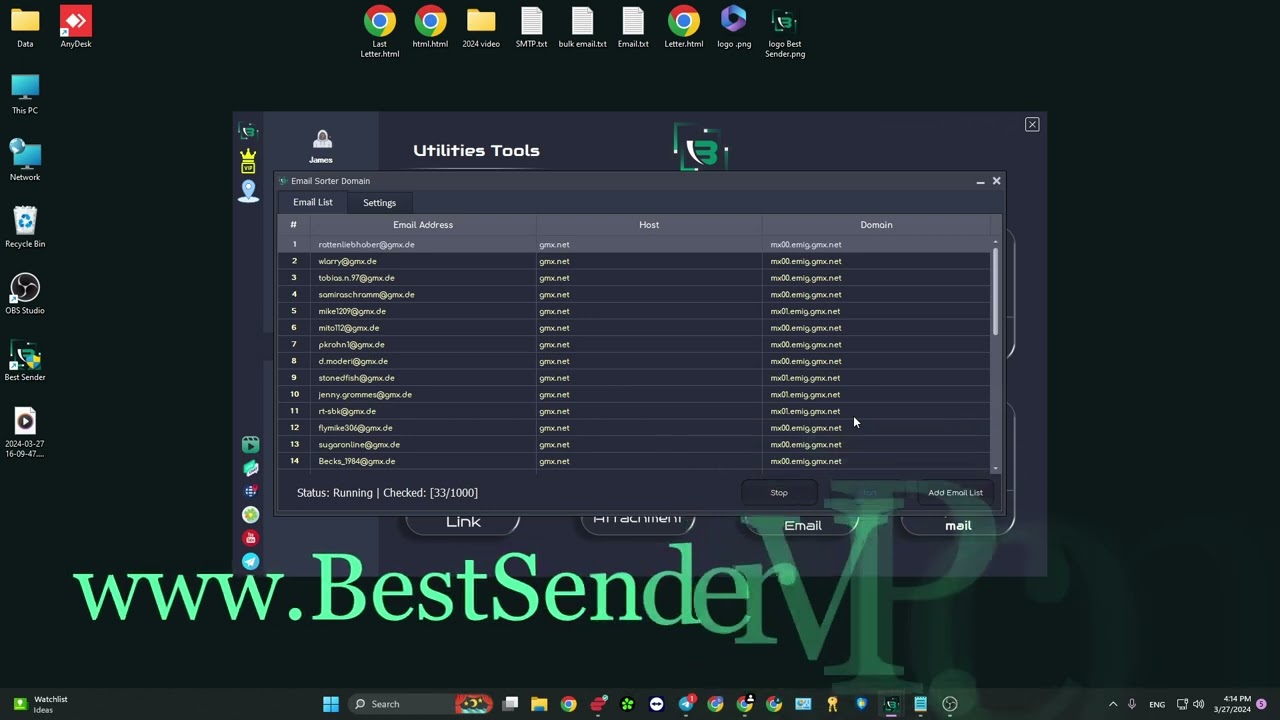This screenshot has width=1280, height=720.
Task: Click the green video player sidebar icon
Action: point(251,445)
